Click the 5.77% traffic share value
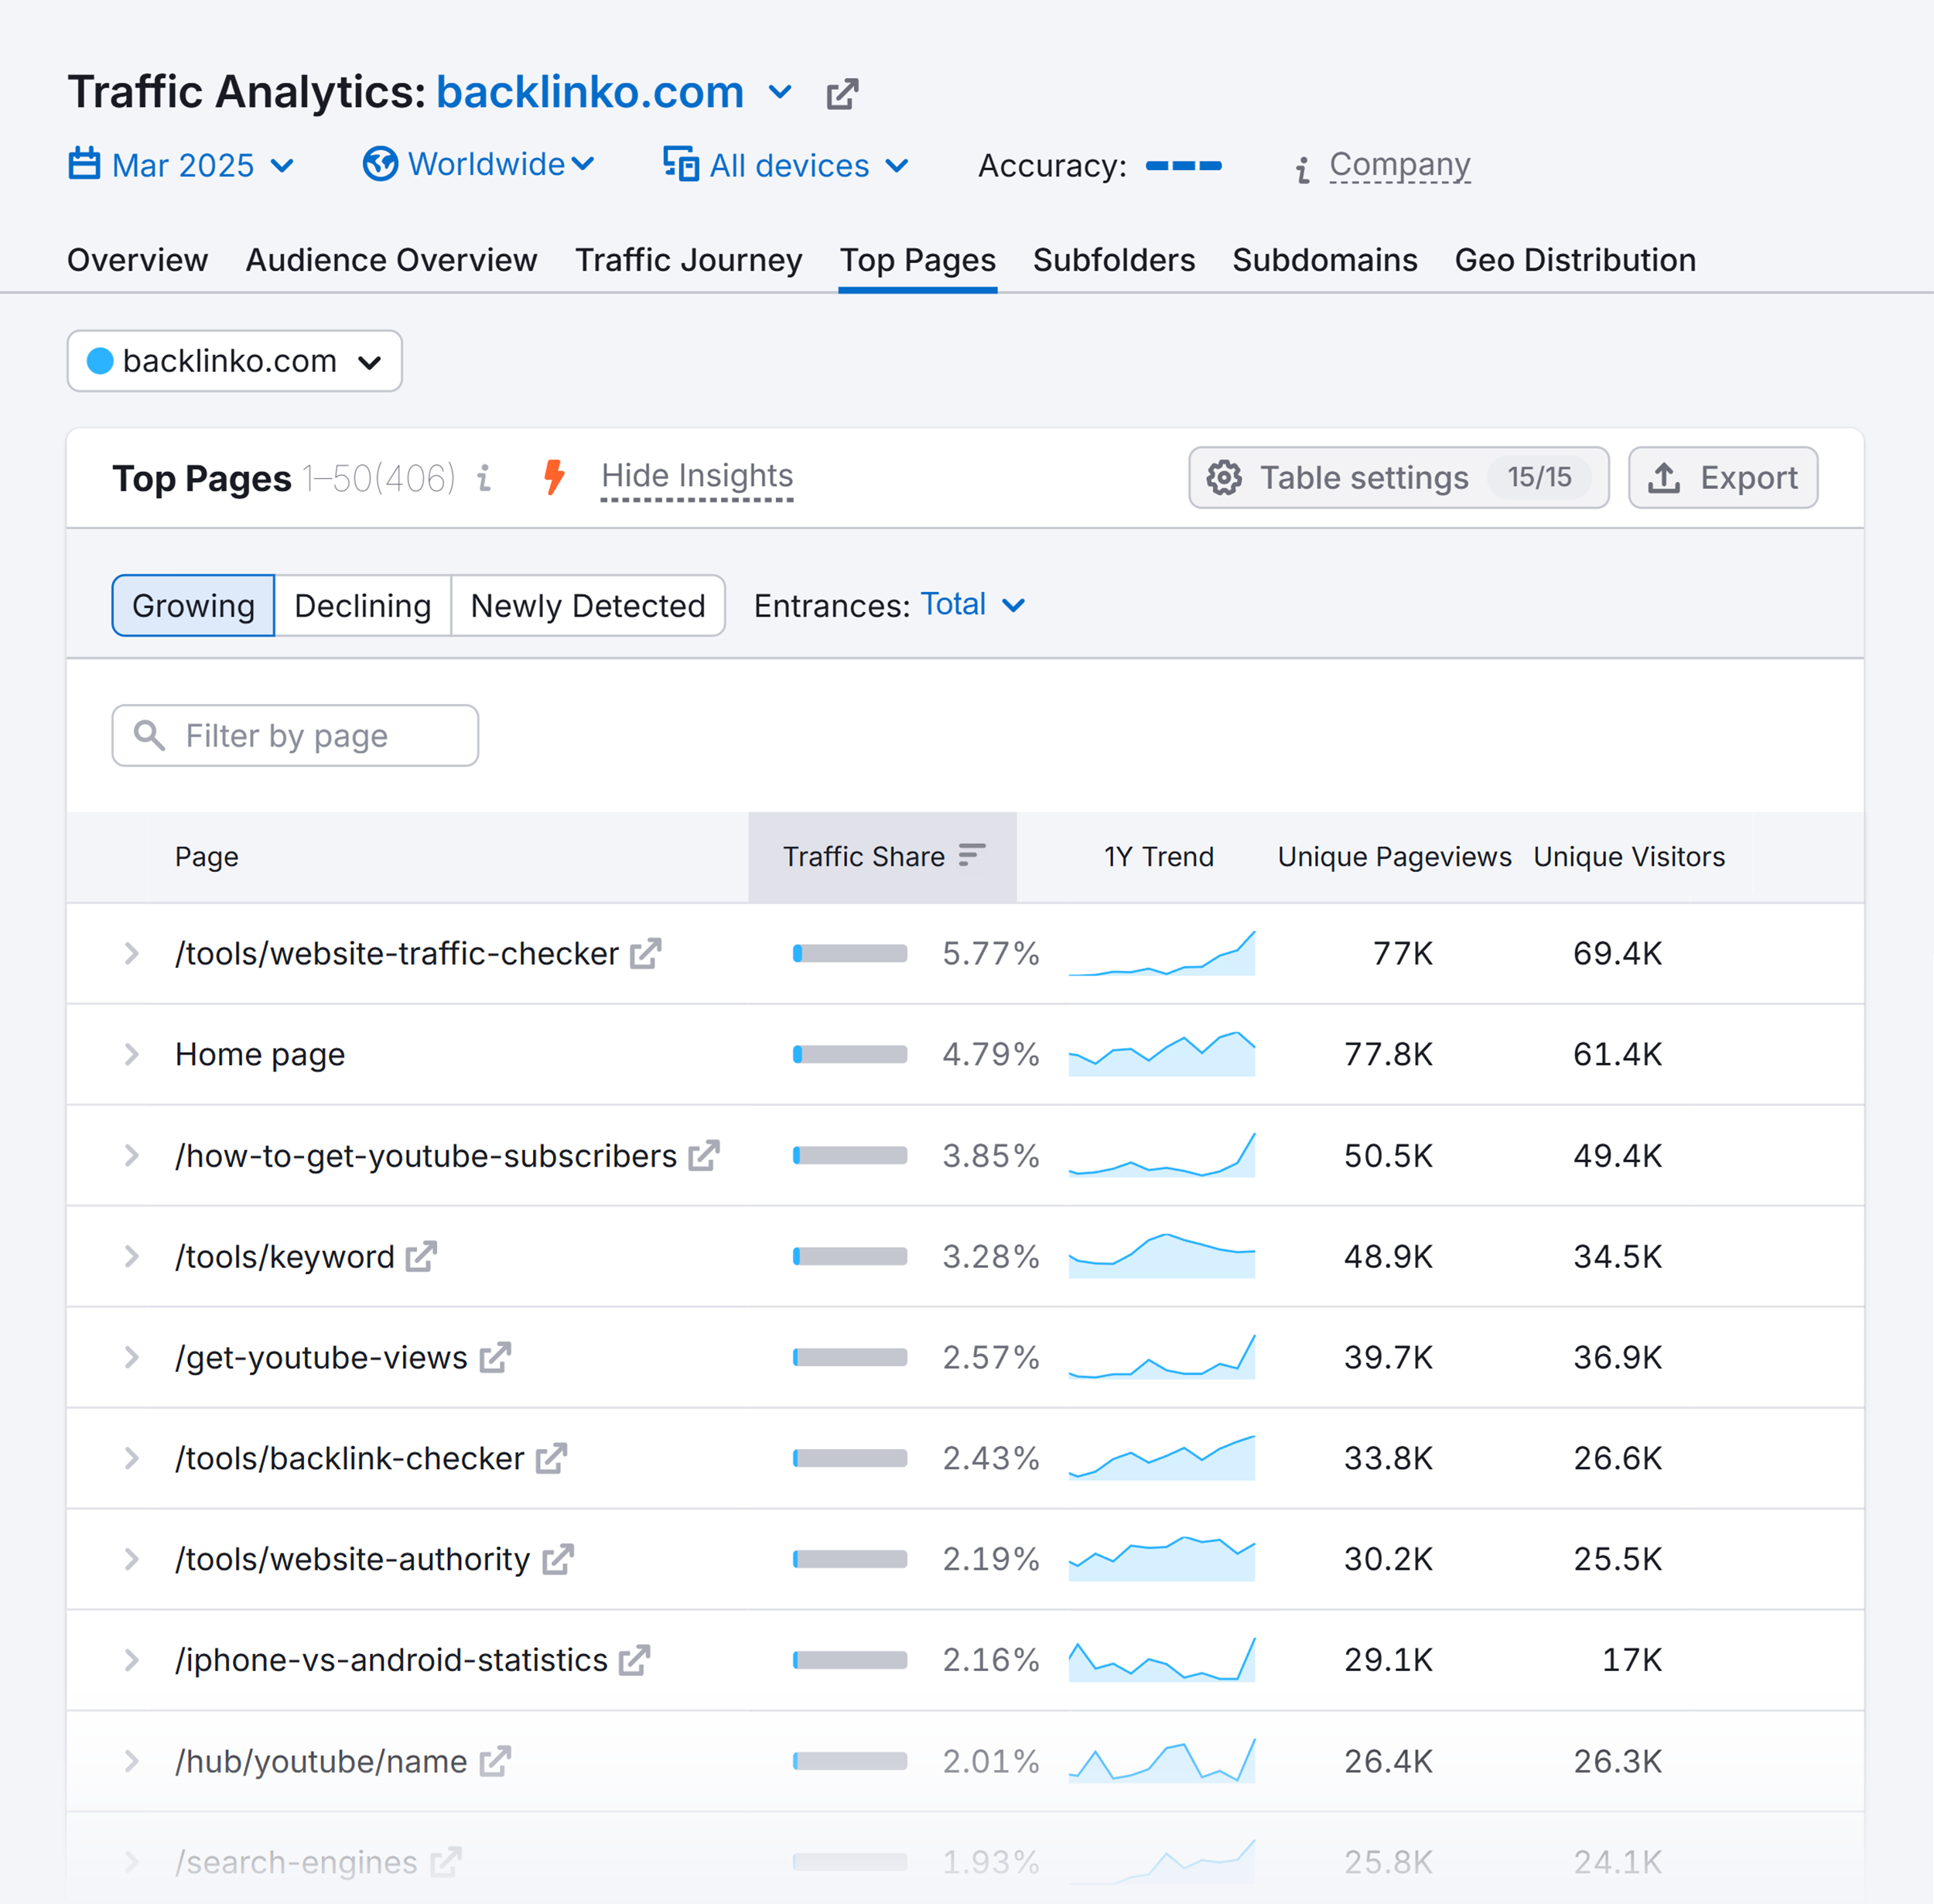This screenshot has width=1934, height=1904. tap(991, 953)
